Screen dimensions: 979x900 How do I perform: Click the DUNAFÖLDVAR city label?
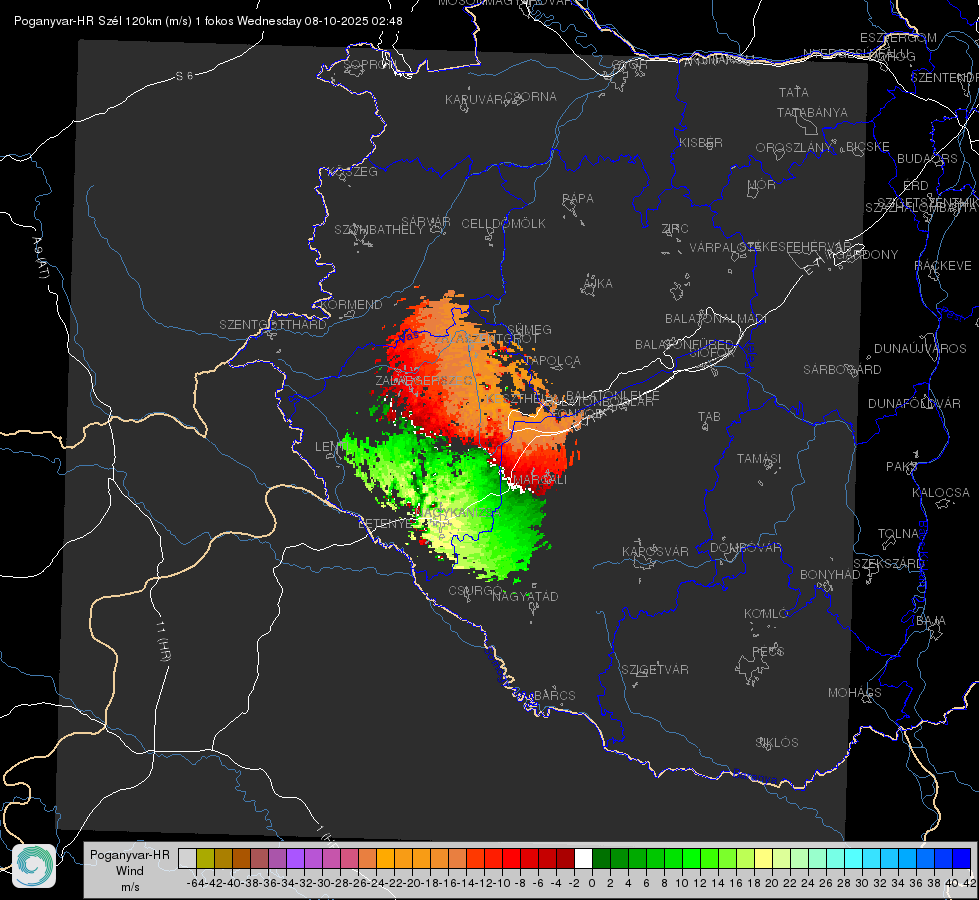point(914,403)
